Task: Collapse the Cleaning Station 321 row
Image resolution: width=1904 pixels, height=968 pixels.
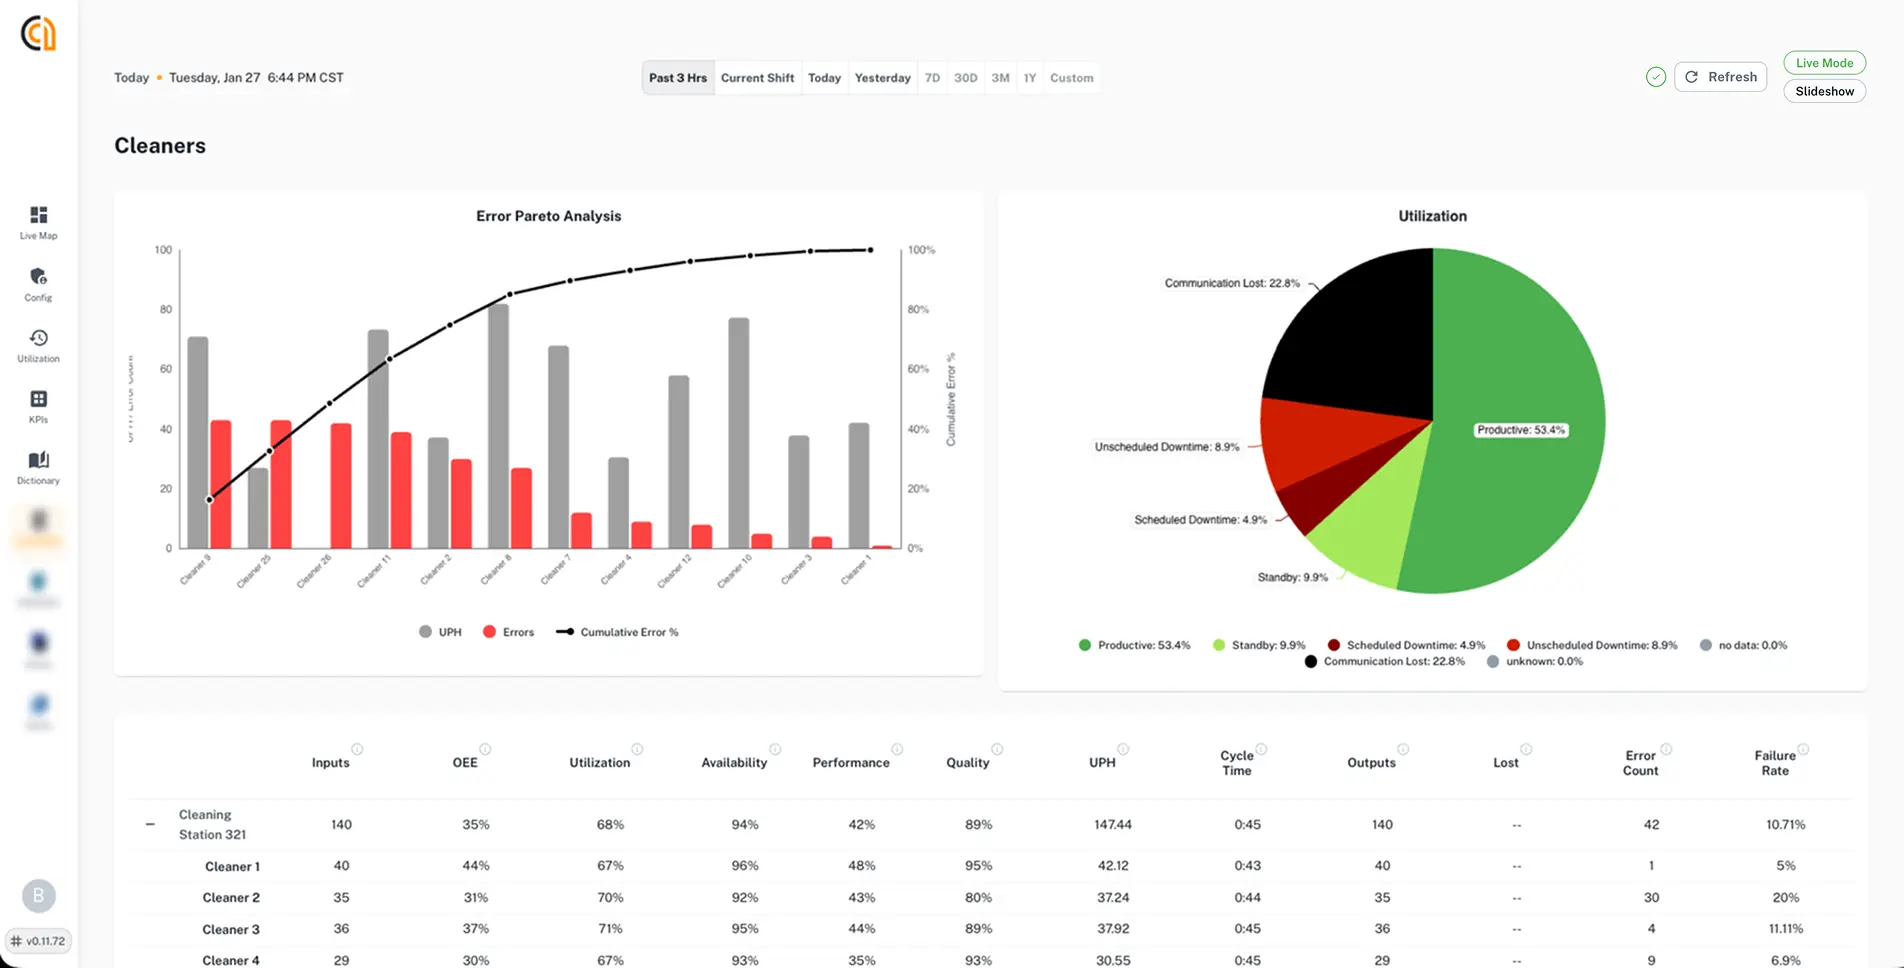Action: tap(150, 824)
